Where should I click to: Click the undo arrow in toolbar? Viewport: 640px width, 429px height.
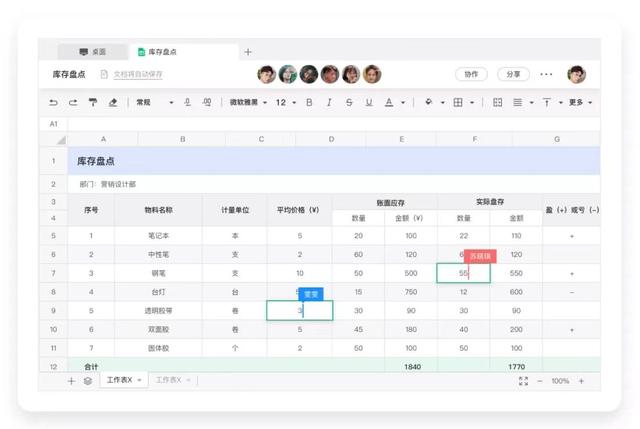click(x=54, y=102)
